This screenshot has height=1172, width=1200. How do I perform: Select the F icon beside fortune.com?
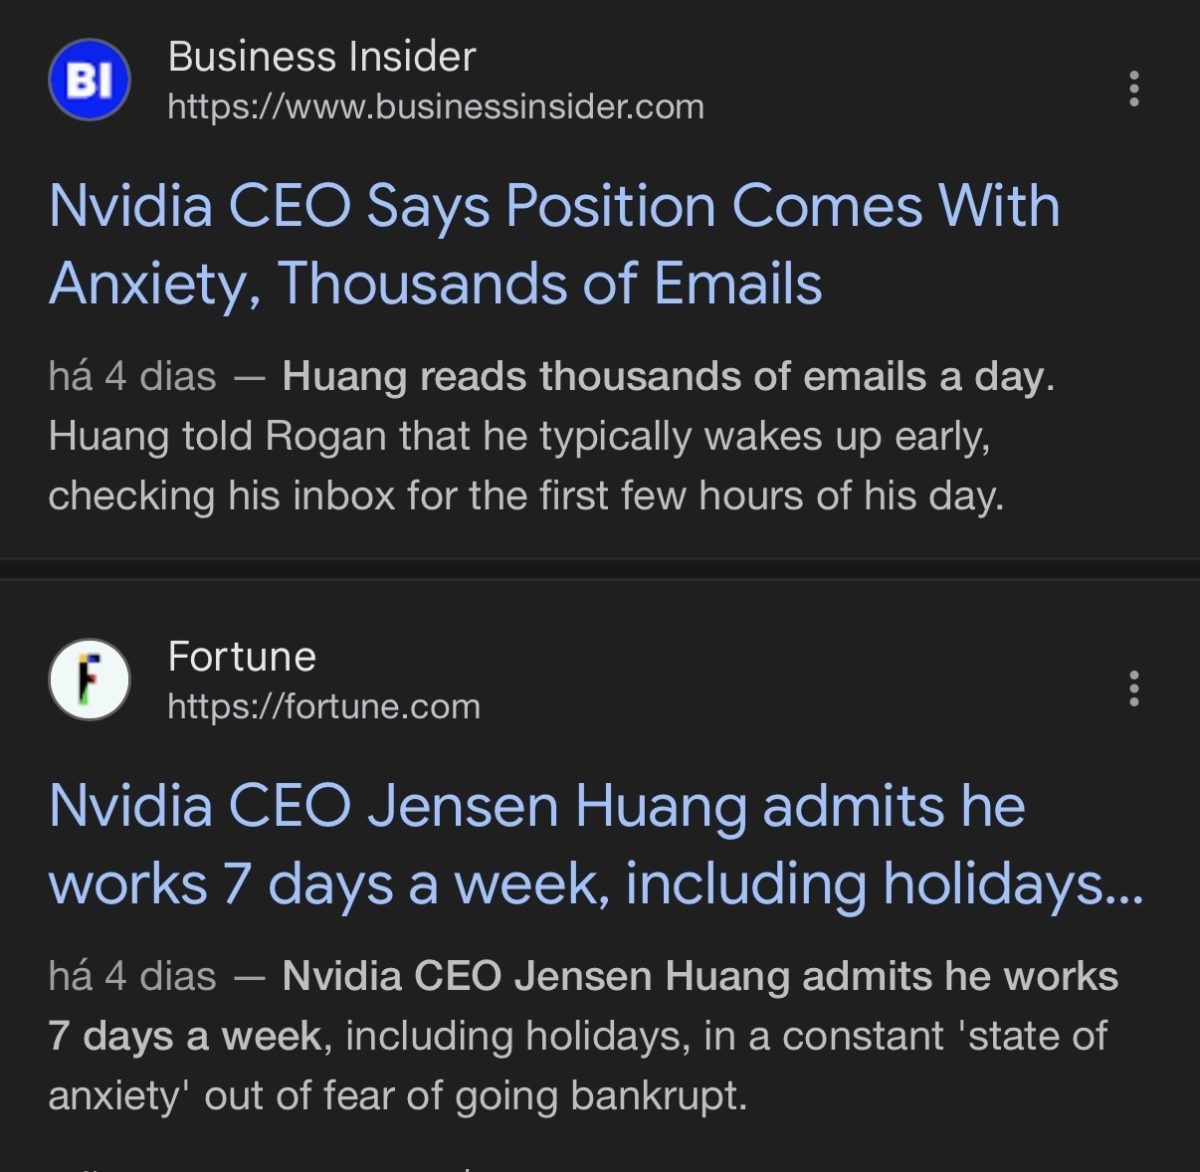point(88,677)
